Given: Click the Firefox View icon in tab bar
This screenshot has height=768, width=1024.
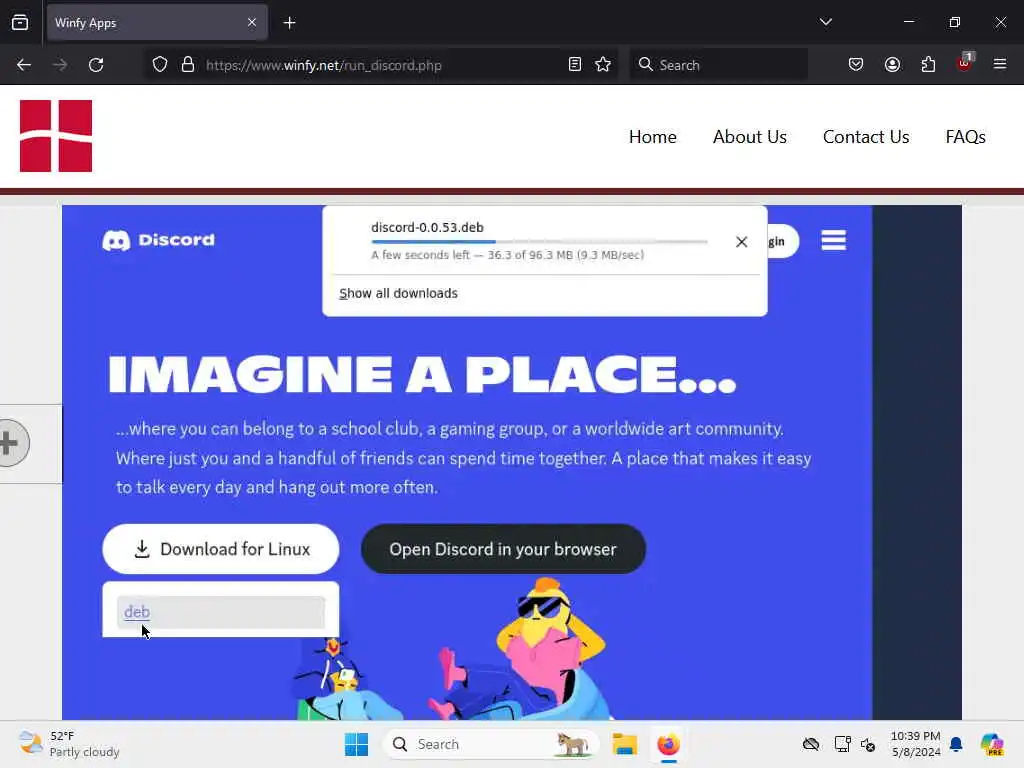Looking at the screenshot, I should pyautogui.click(x=20, y=22).
